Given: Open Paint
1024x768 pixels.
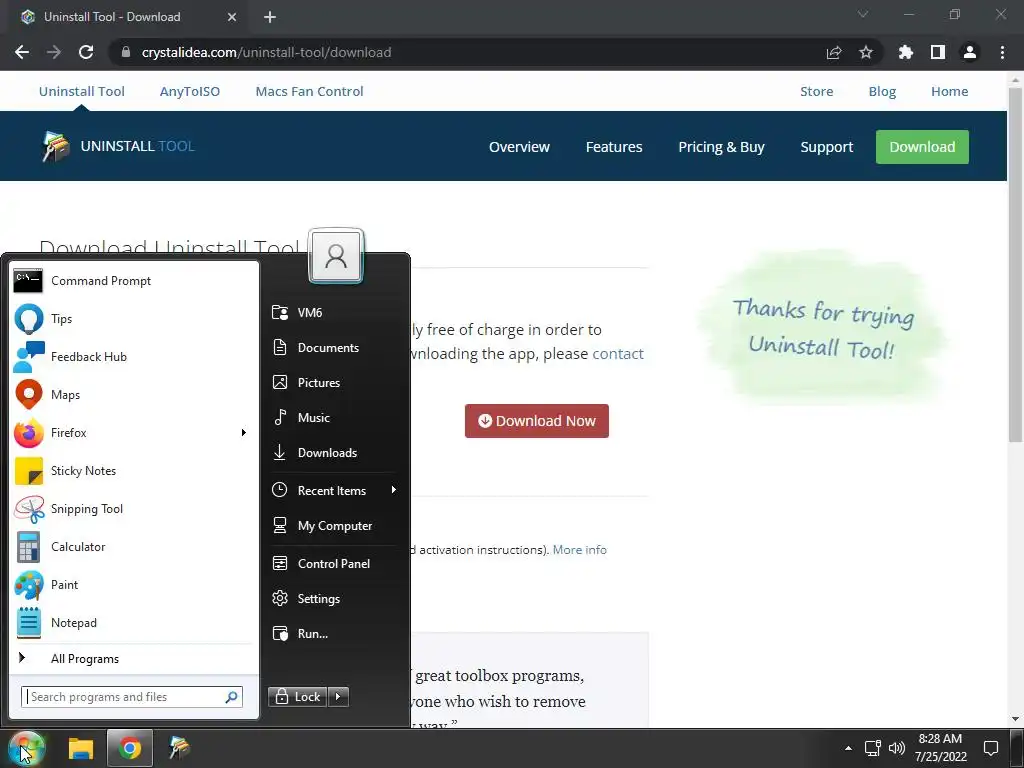Looking at the screenshot, I should click(x=133, y=584).
